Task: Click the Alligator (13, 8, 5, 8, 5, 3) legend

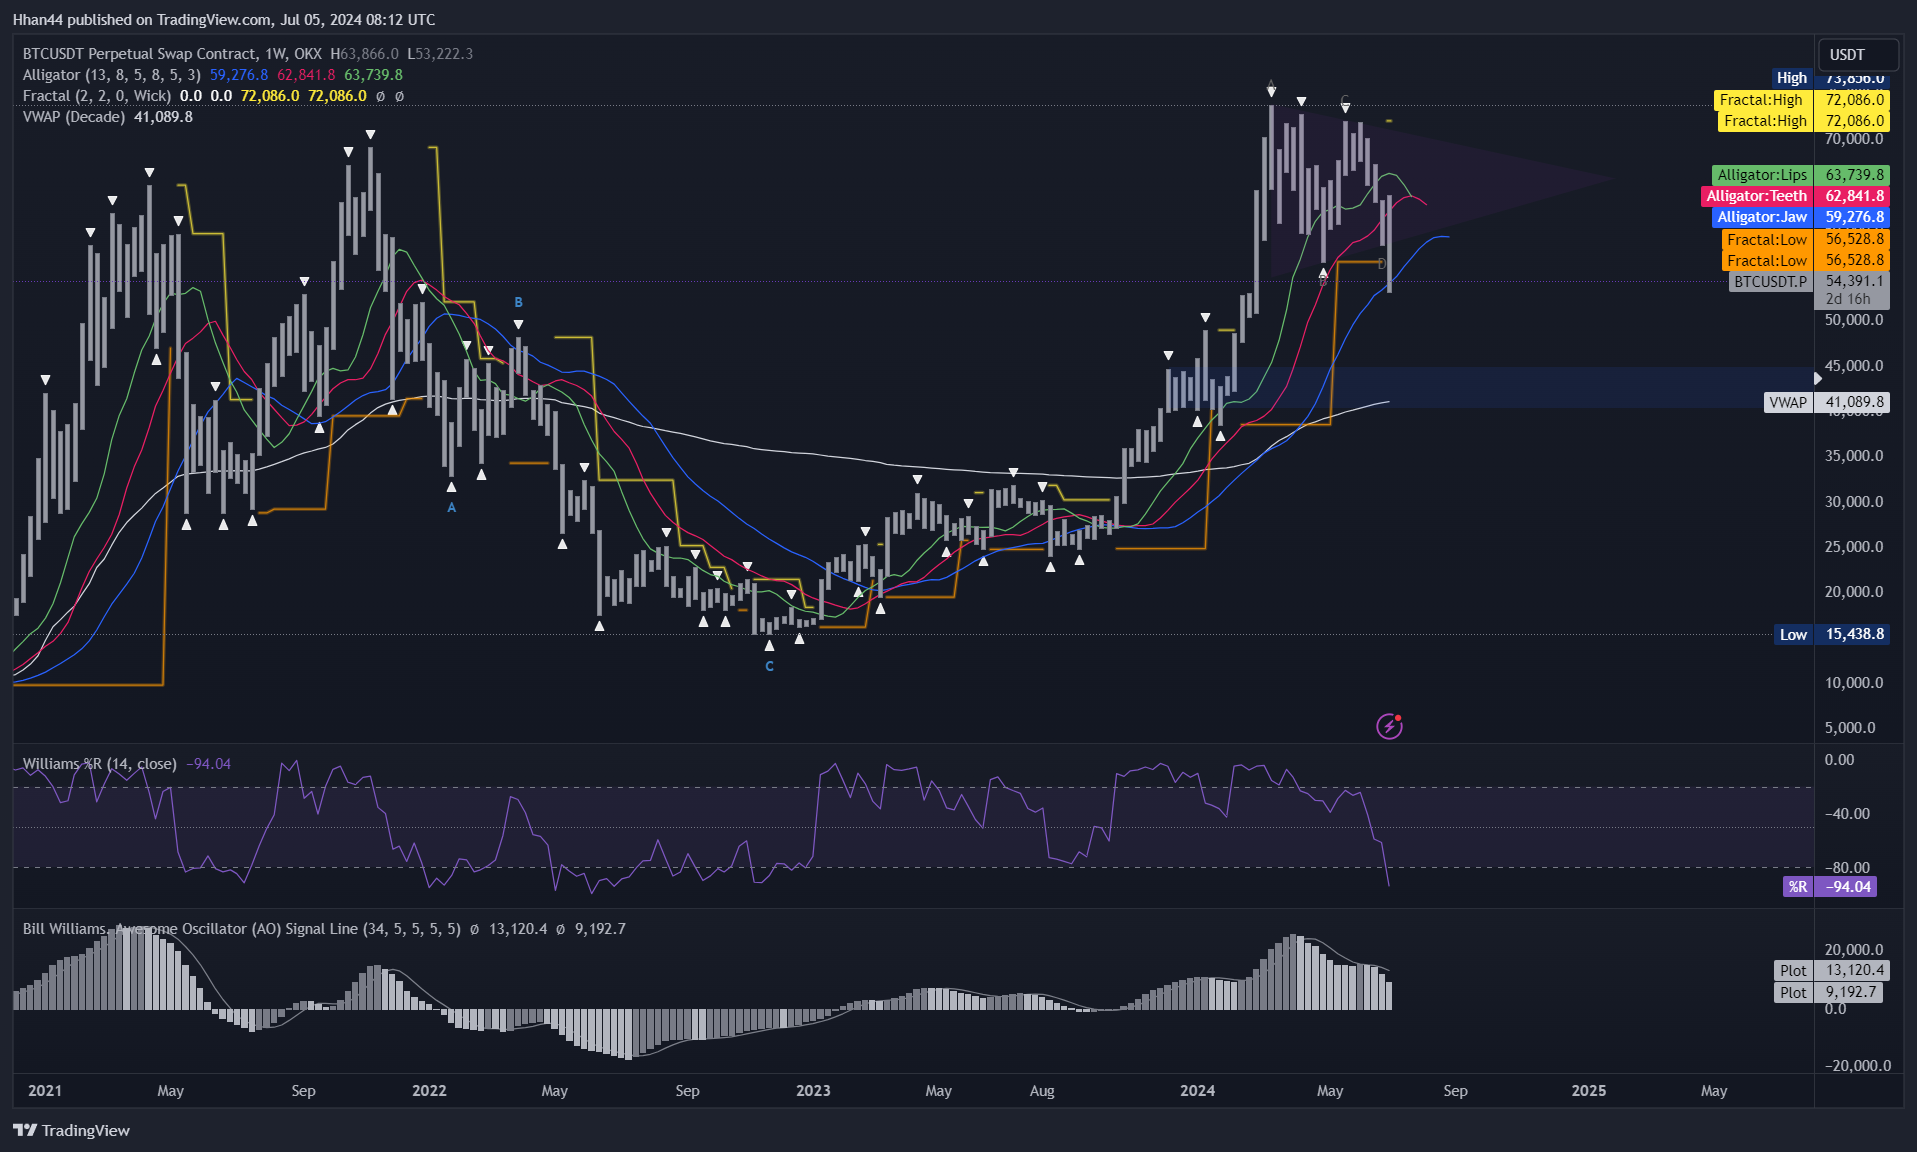Action: (112, 75)
